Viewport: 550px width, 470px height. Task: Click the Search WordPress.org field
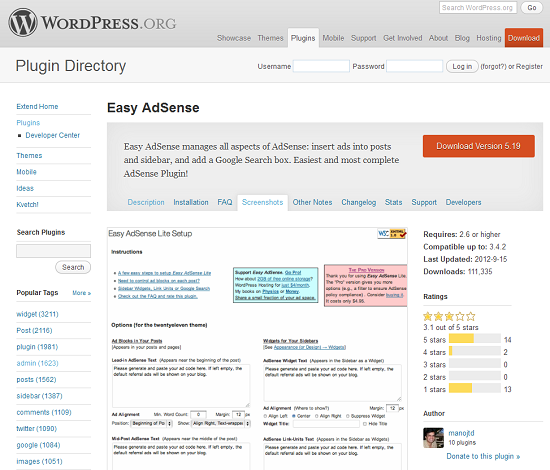[x=478, y=8]
